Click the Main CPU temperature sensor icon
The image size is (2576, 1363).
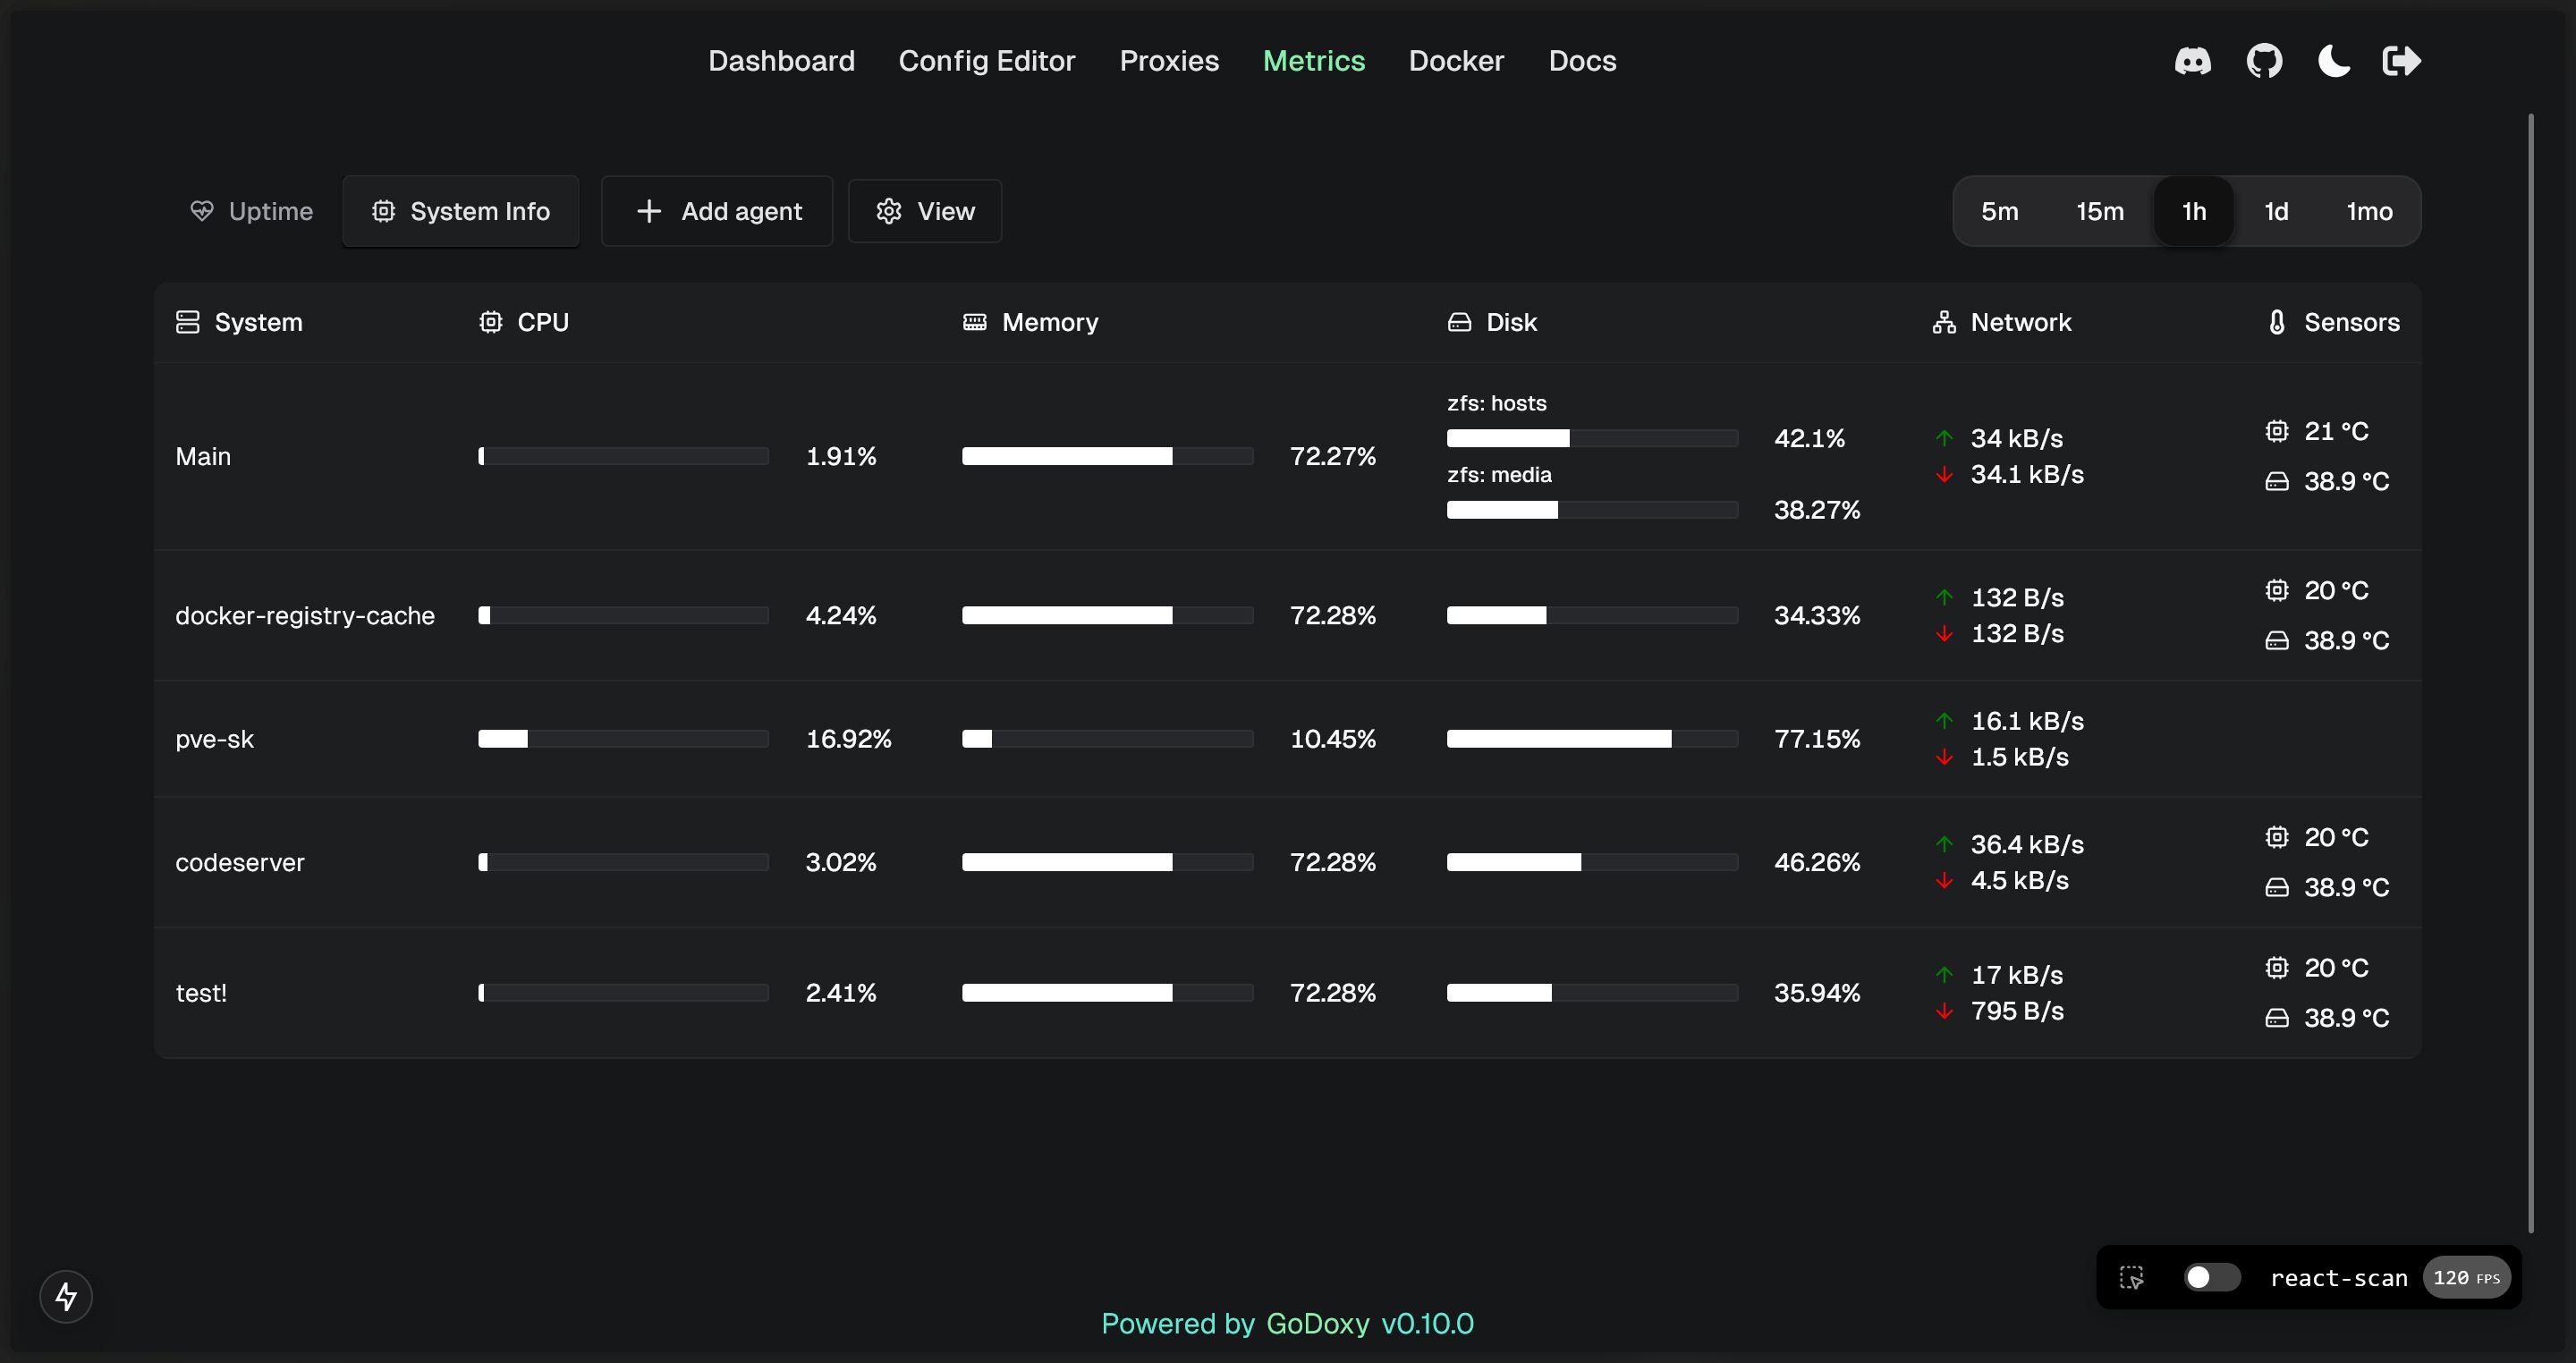2277,431
